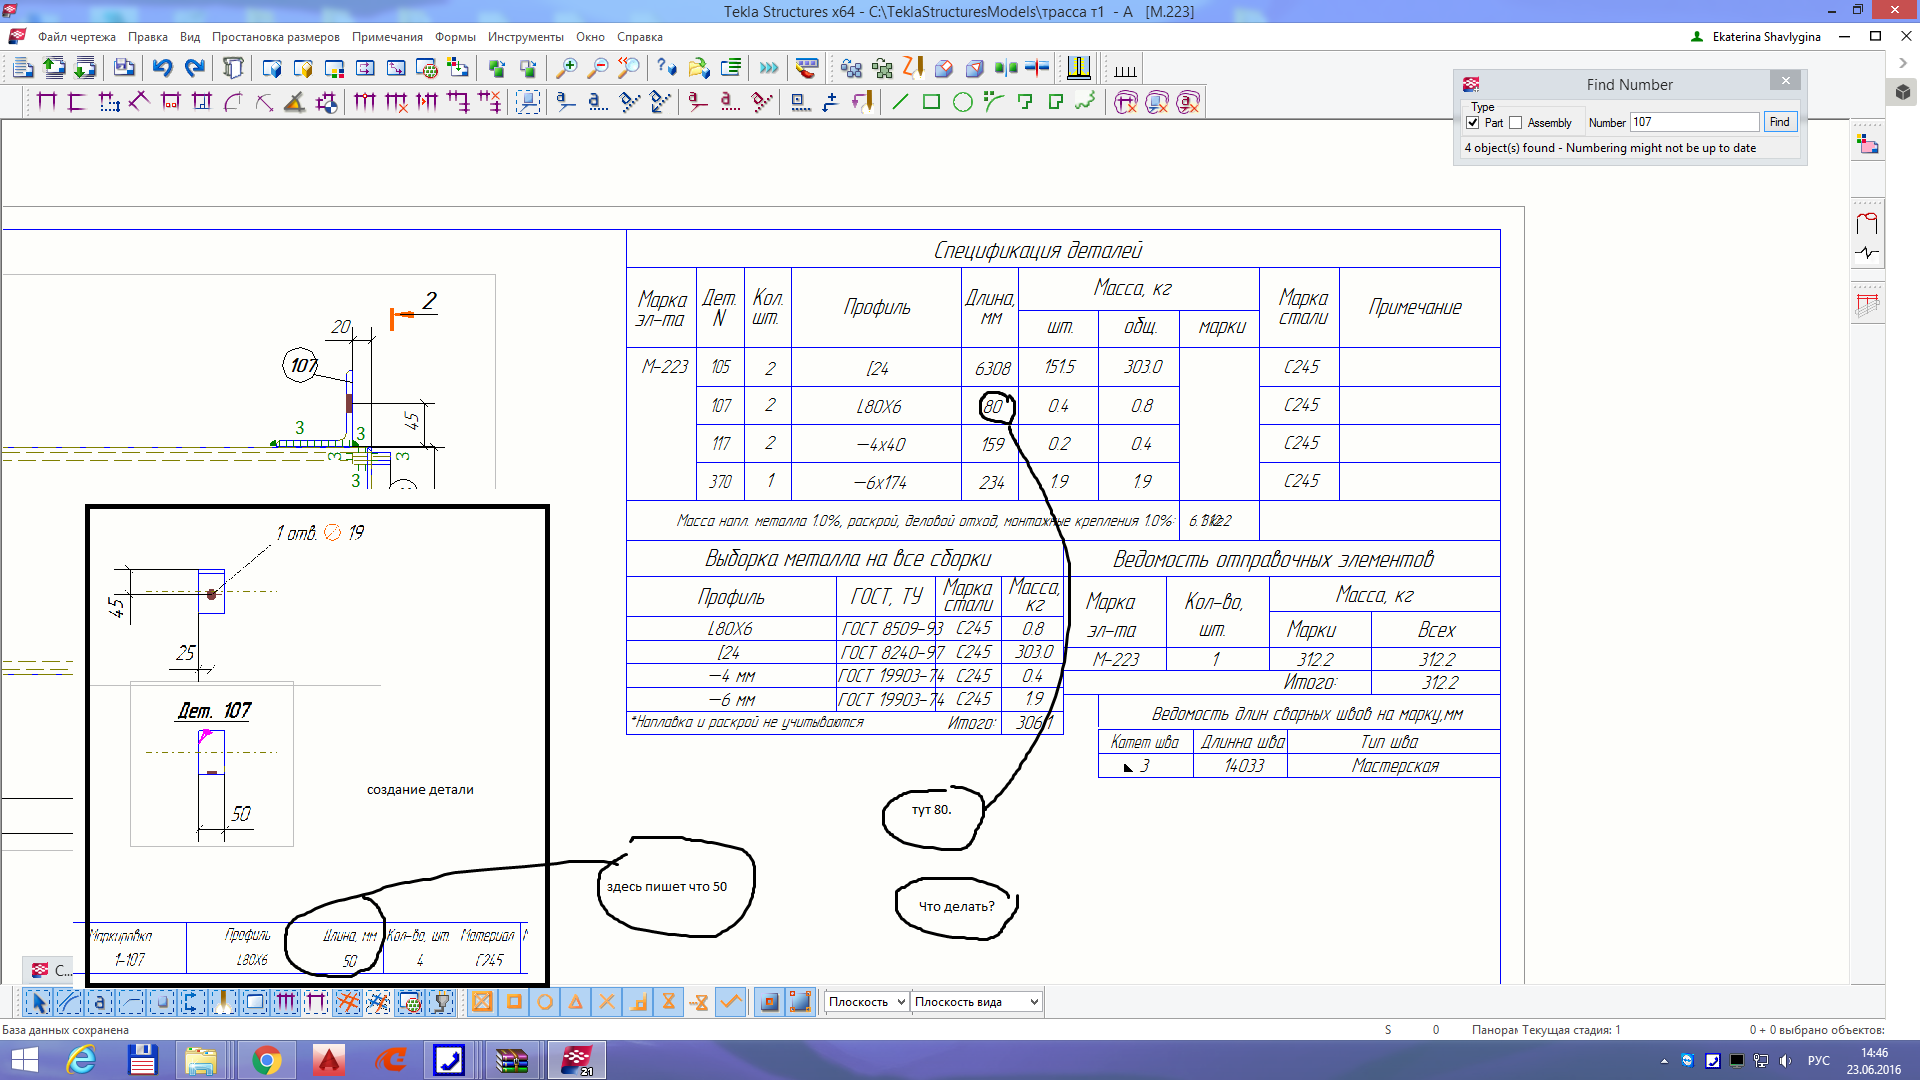Enable the Assembly checkbox
The width and height of the screenshot is (1920, 1080).
tap(1515, 123)
